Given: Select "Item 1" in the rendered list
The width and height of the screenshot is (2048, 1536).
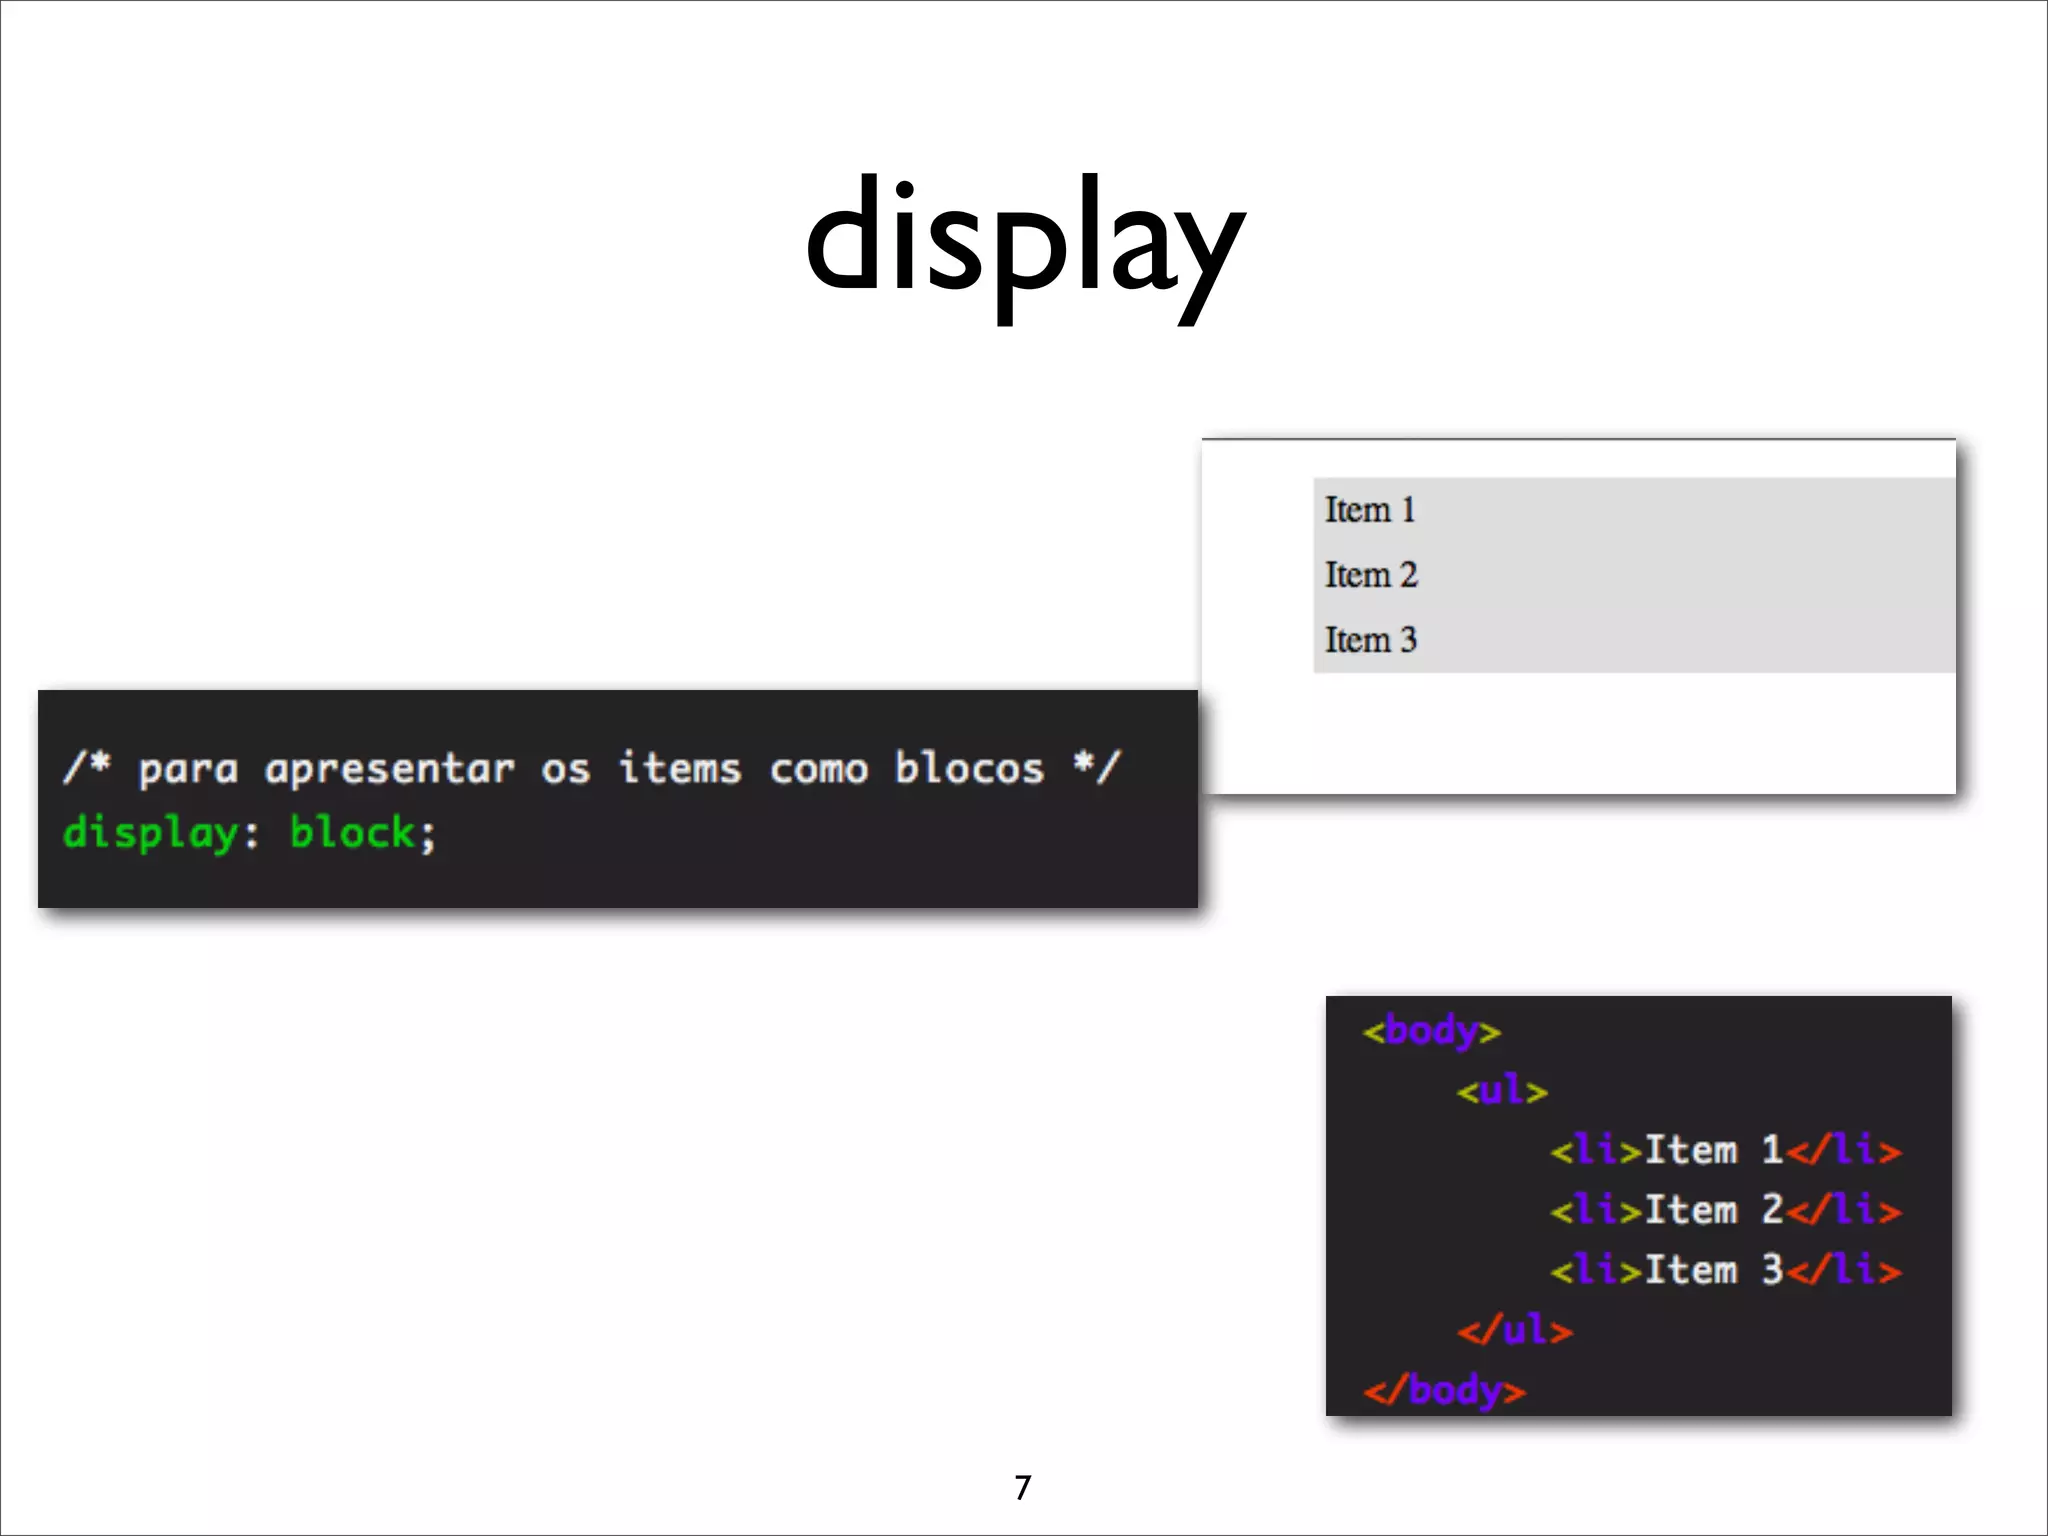Looking at the screenshot, I should tap(1370, 510).
